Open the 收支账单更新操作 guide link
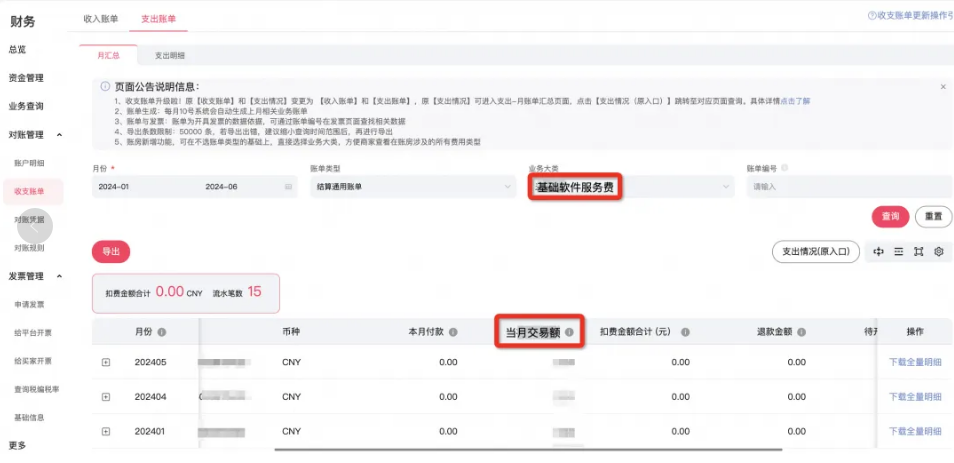 tap(915, 16)
